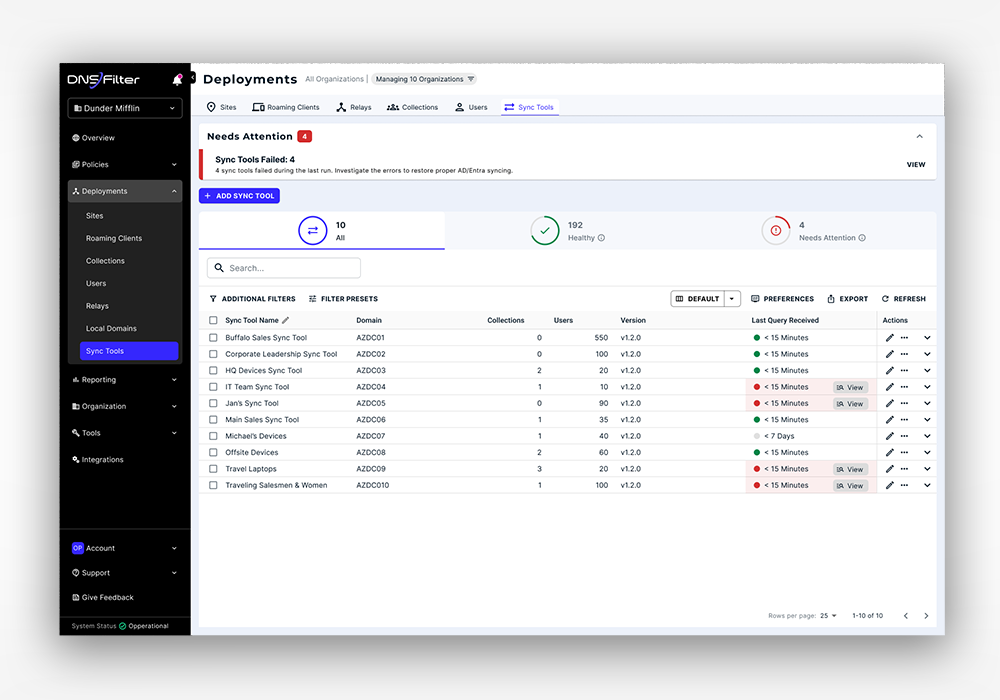Select all rows with header checkbox
1000x700 pixels.
(213, 320)
